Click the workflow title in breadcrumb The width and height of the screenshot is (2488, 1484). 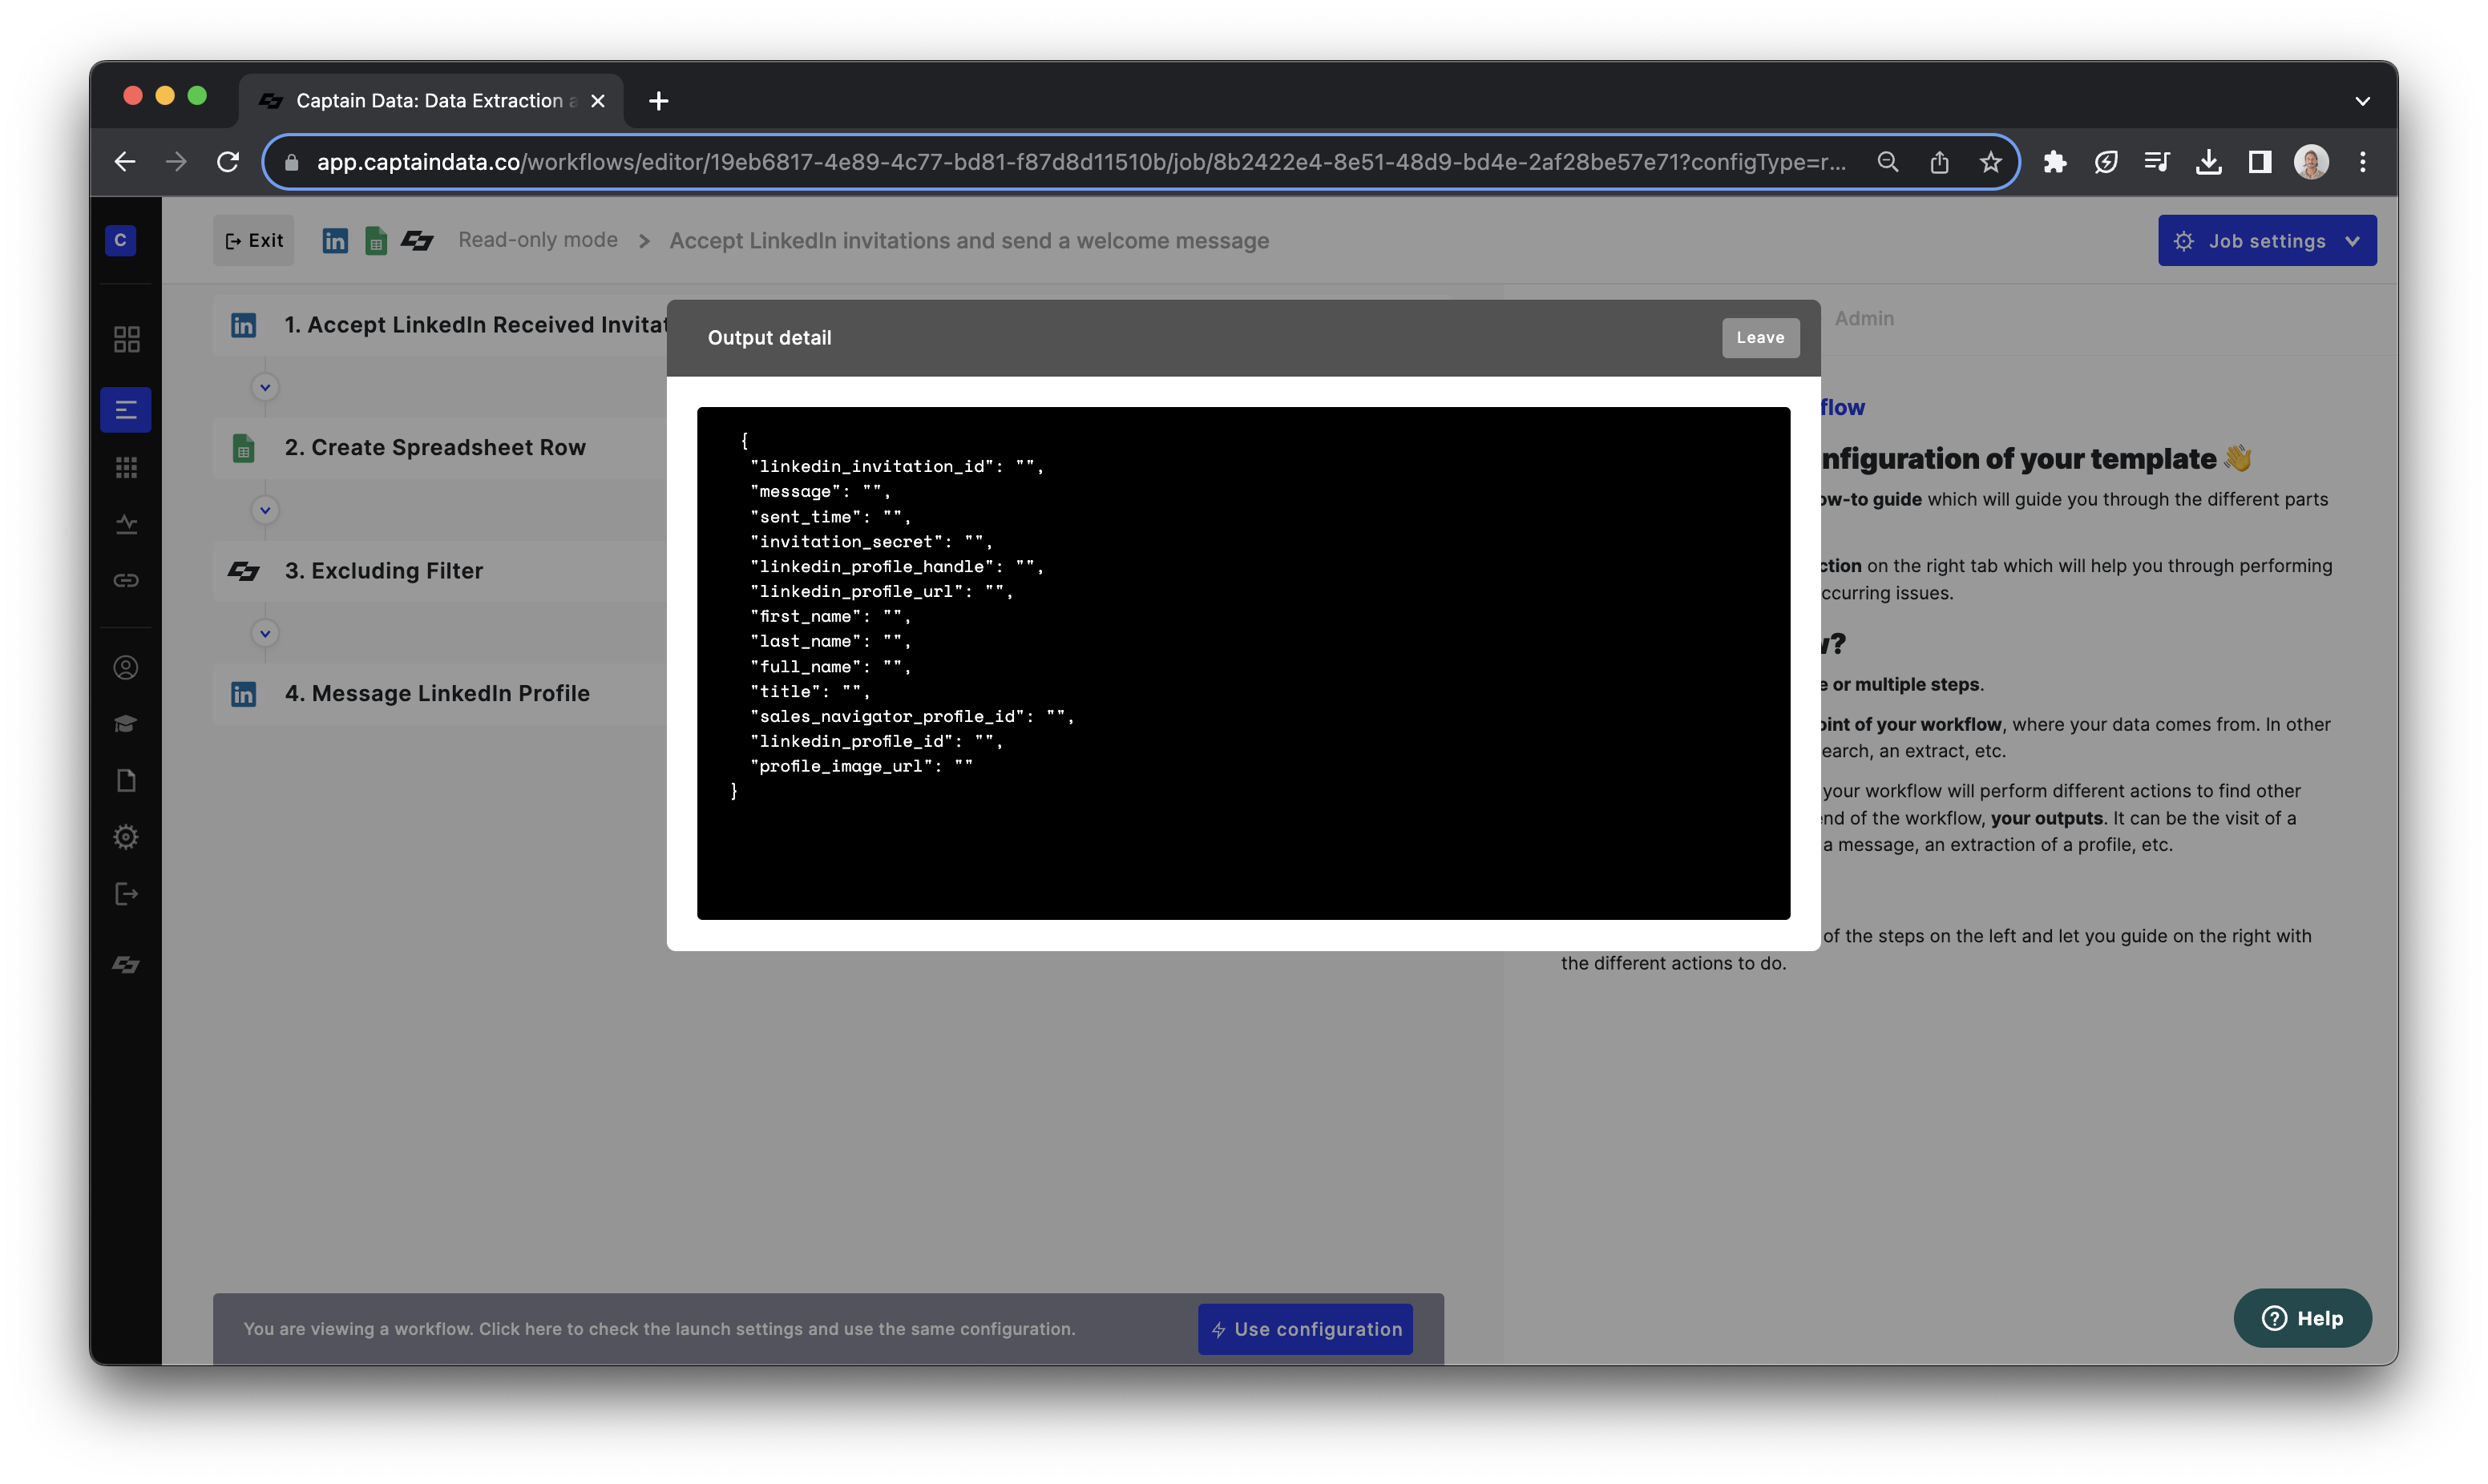969,241
